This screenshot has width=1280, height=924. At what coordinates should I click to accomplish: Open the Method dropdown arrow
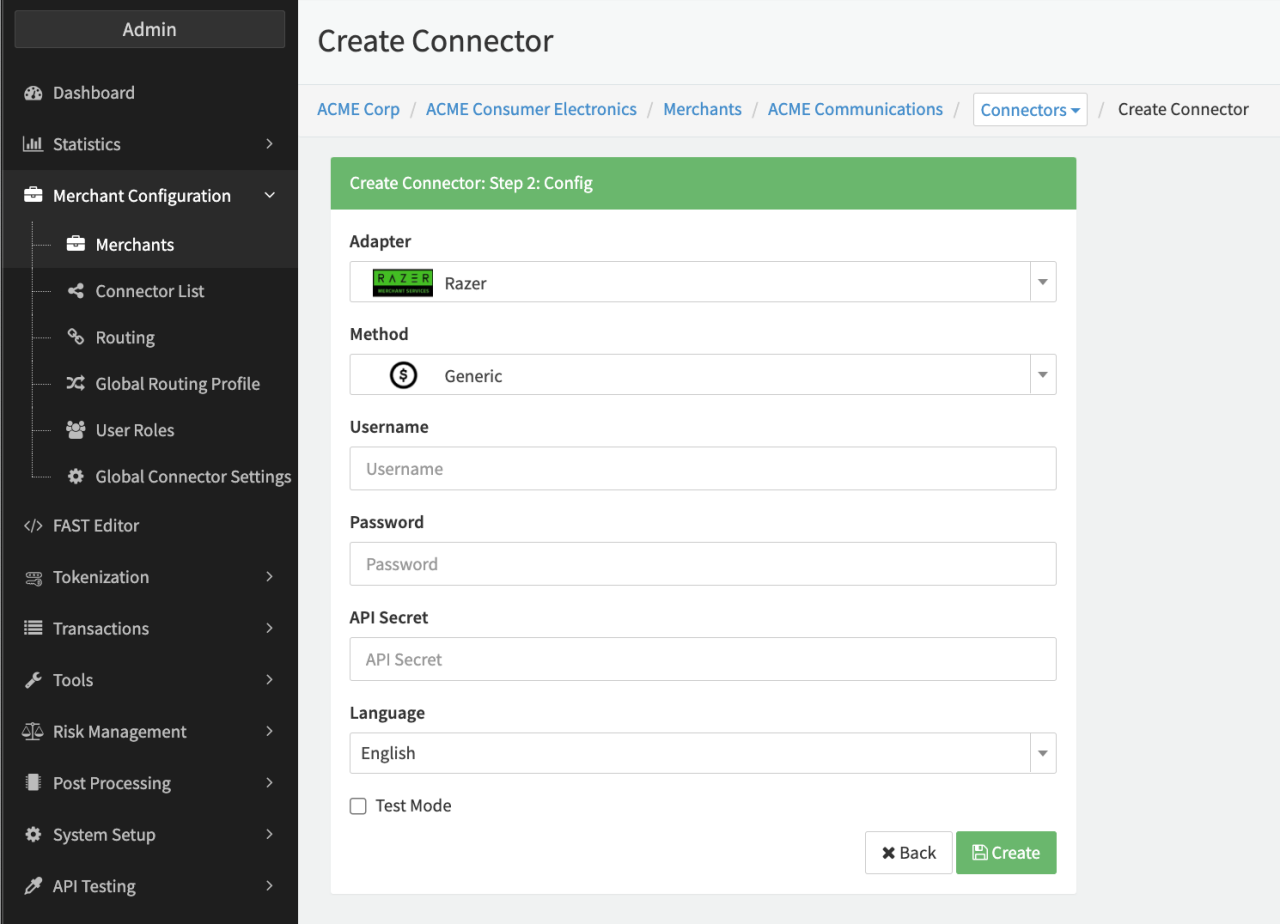[x=1043, y=375]
